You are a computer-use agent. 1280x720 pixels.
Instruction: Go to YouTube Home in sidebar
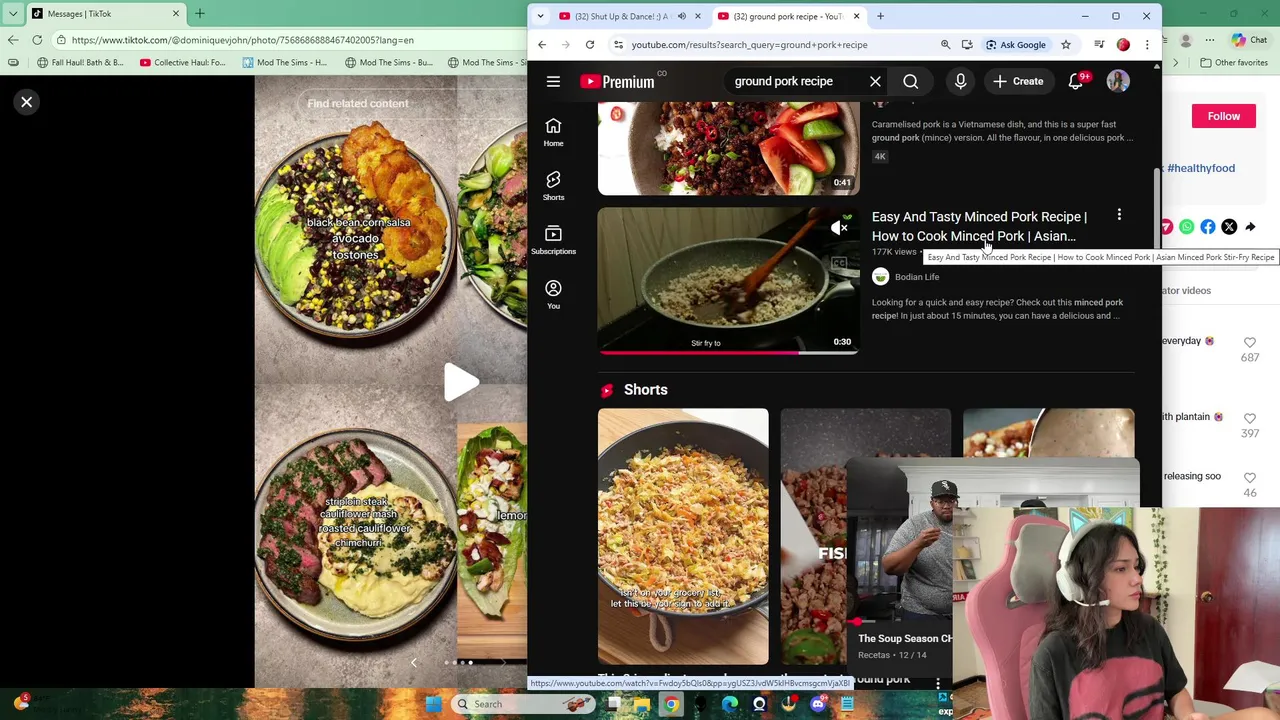coord(553,132)
